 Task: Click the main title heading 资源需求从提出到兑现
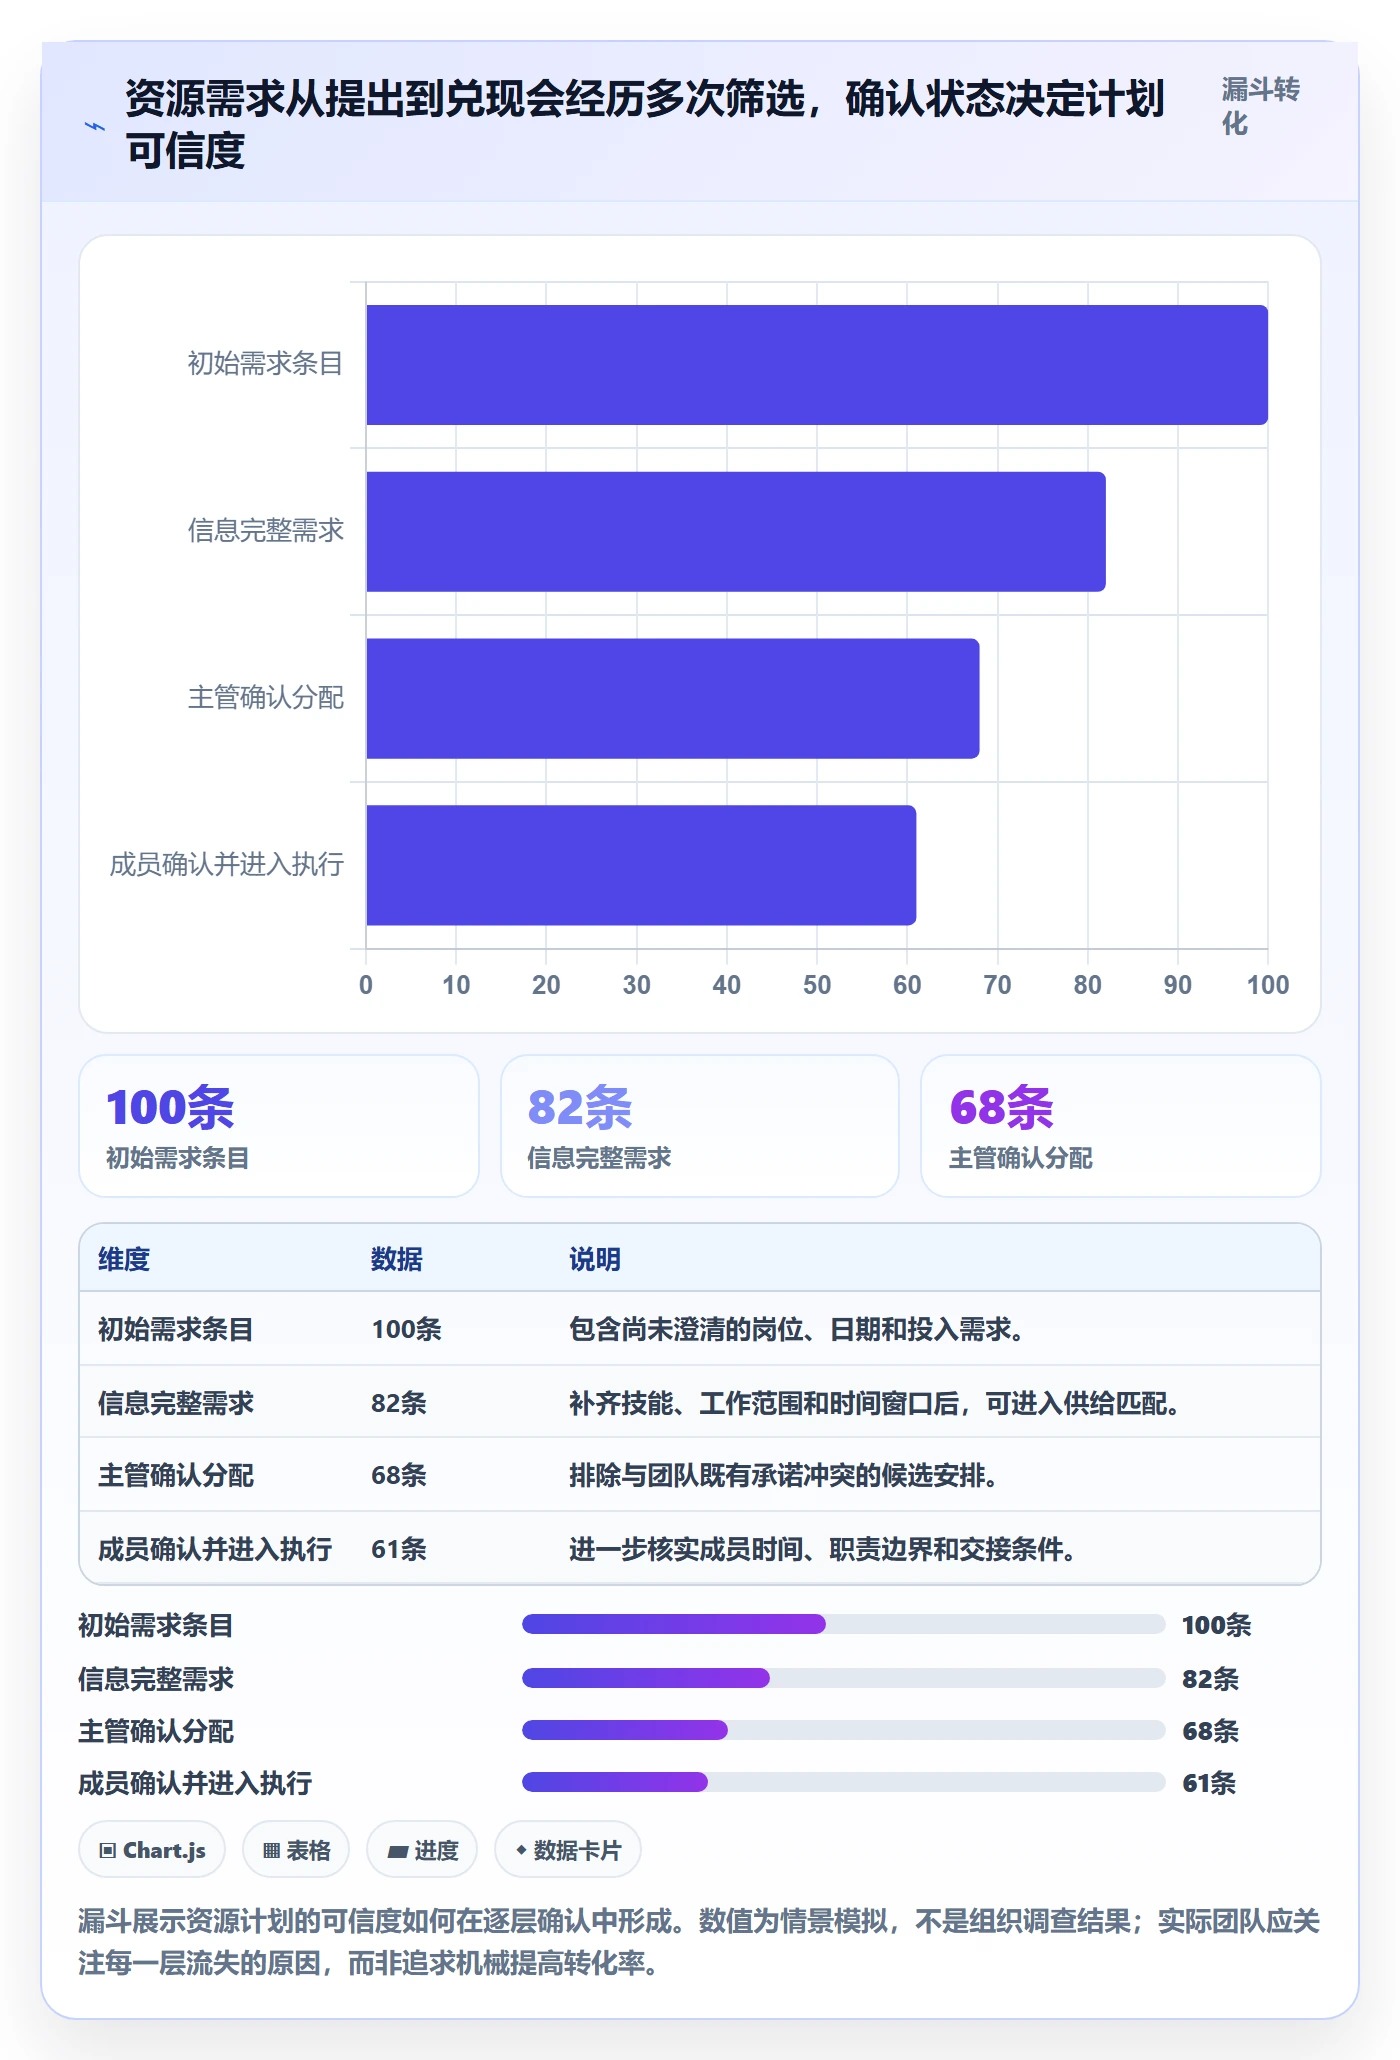(645, 125)
